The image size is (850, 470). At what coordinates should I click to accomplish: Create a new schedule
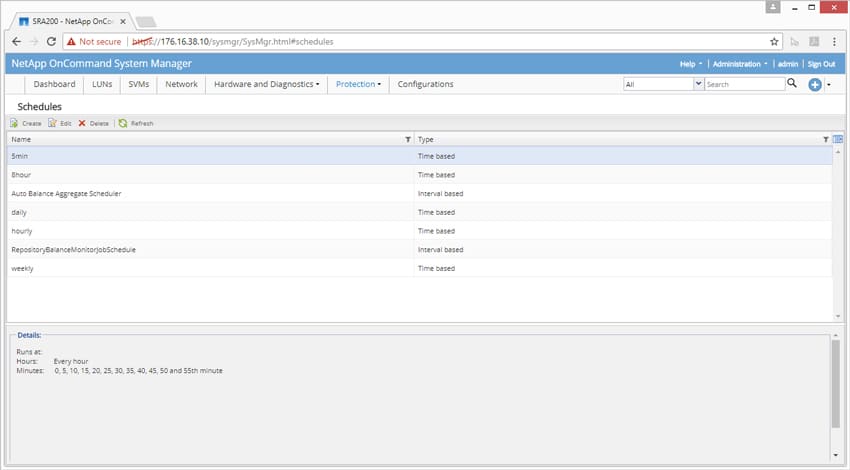25,124
